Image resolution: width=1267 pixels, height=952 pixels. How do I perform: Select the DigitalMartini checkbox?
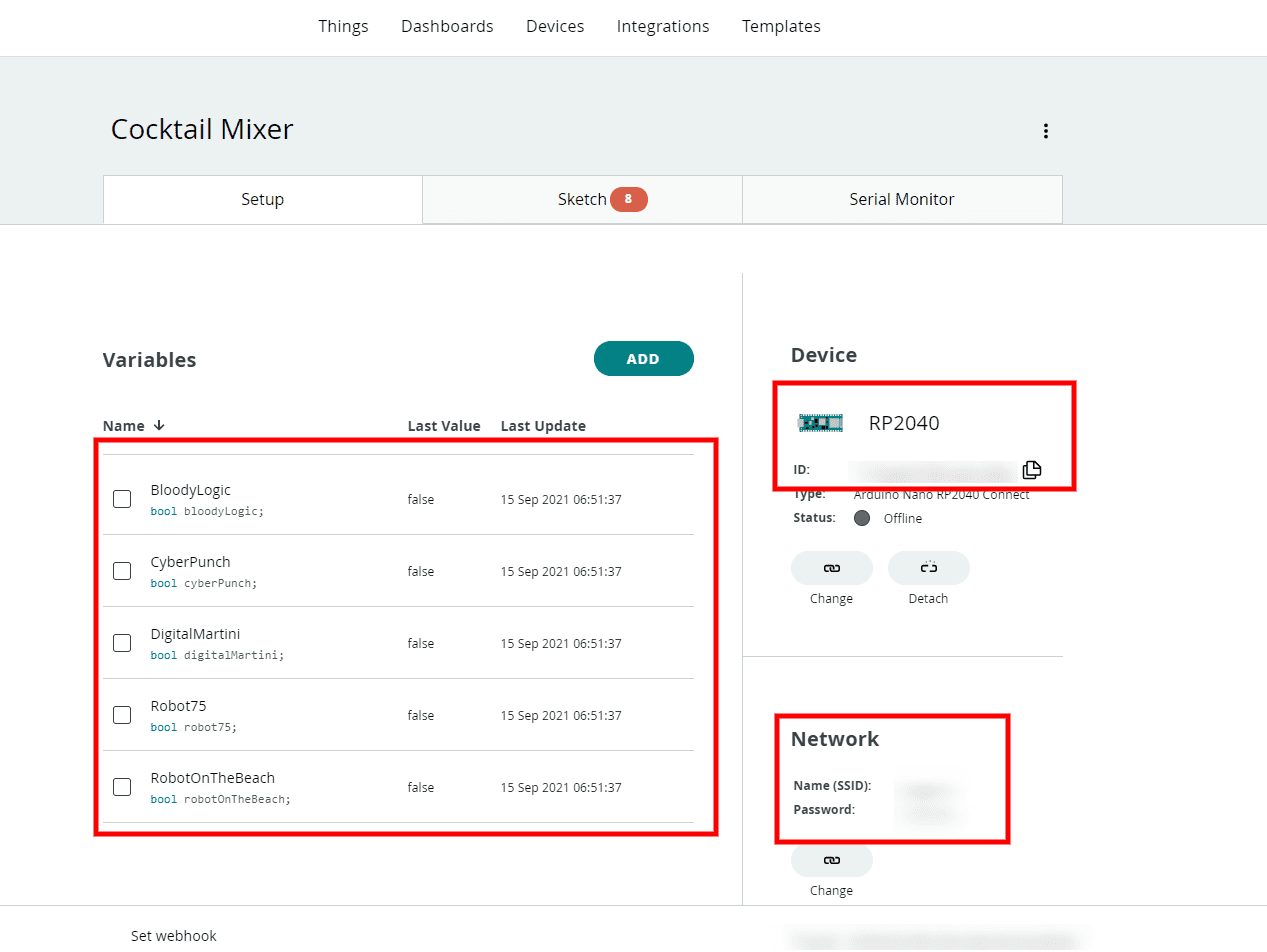122,643
